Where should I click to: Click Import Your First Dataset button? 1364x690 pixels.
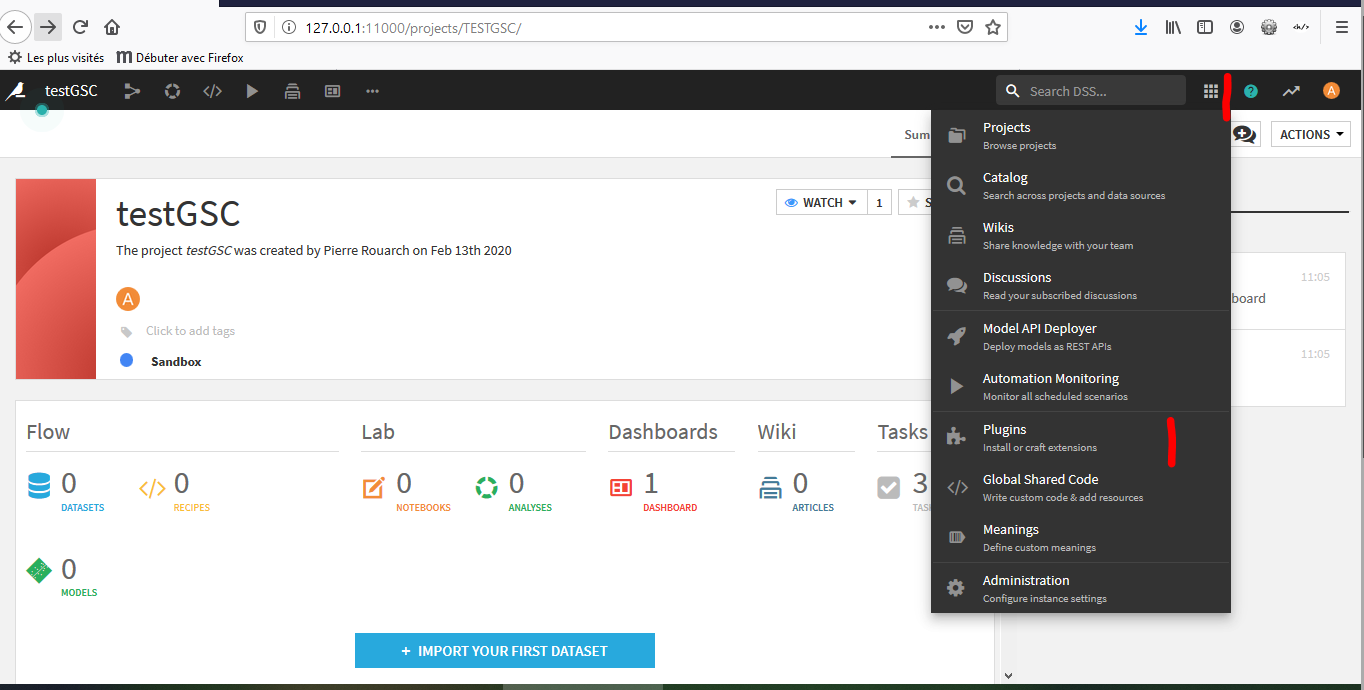coord(505,650)
